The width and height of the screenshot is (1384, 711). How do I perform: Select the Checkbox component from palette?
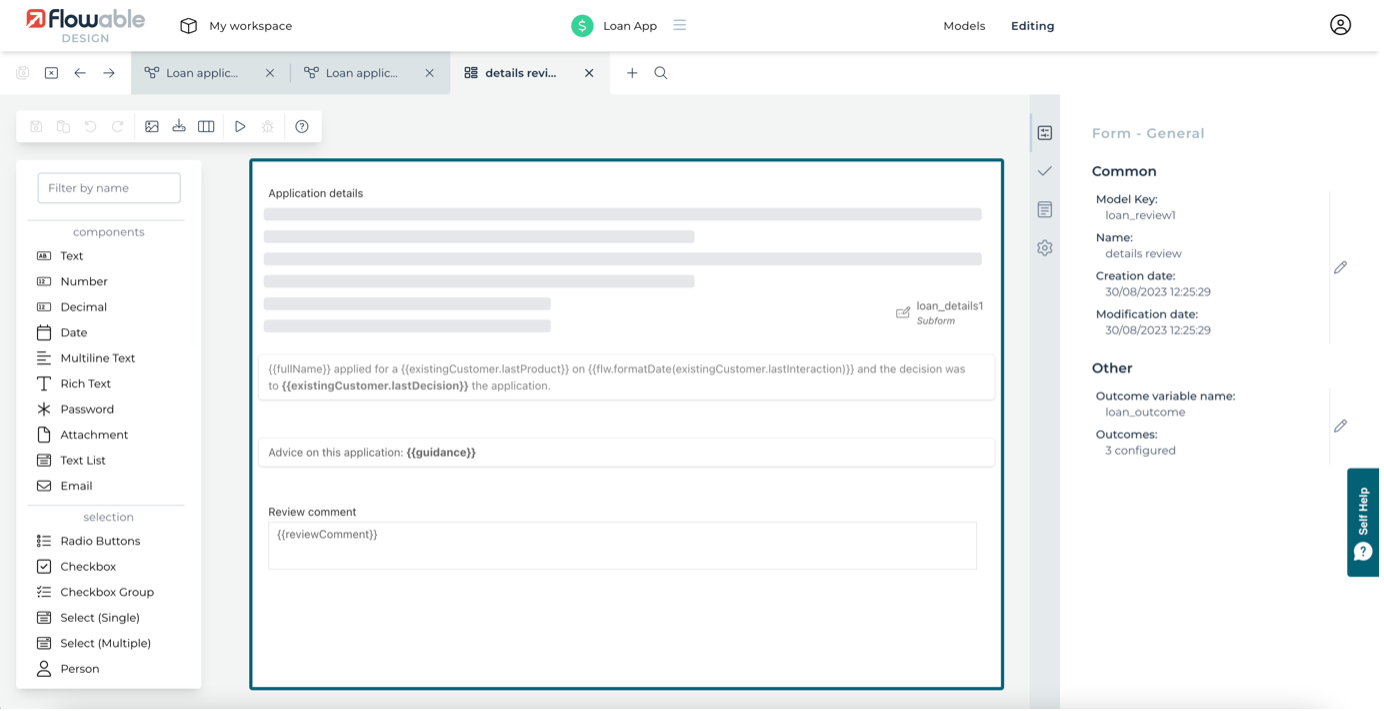point(88,567)
